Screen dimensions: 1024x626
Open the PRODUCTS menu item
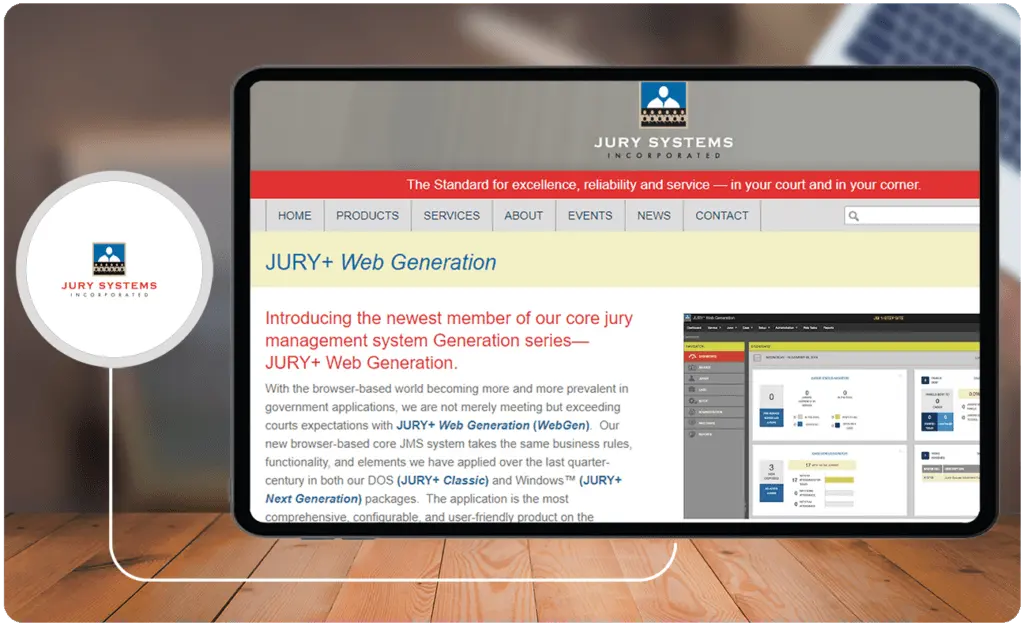click(x=367, y=215)
